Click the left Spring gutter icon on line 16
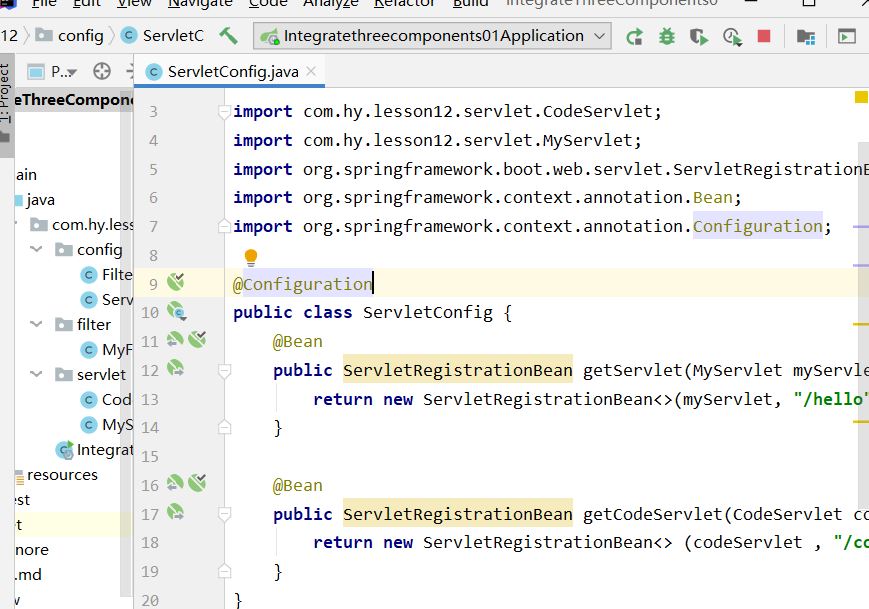Viewport: 869px width, 609px height. (175, 483)
